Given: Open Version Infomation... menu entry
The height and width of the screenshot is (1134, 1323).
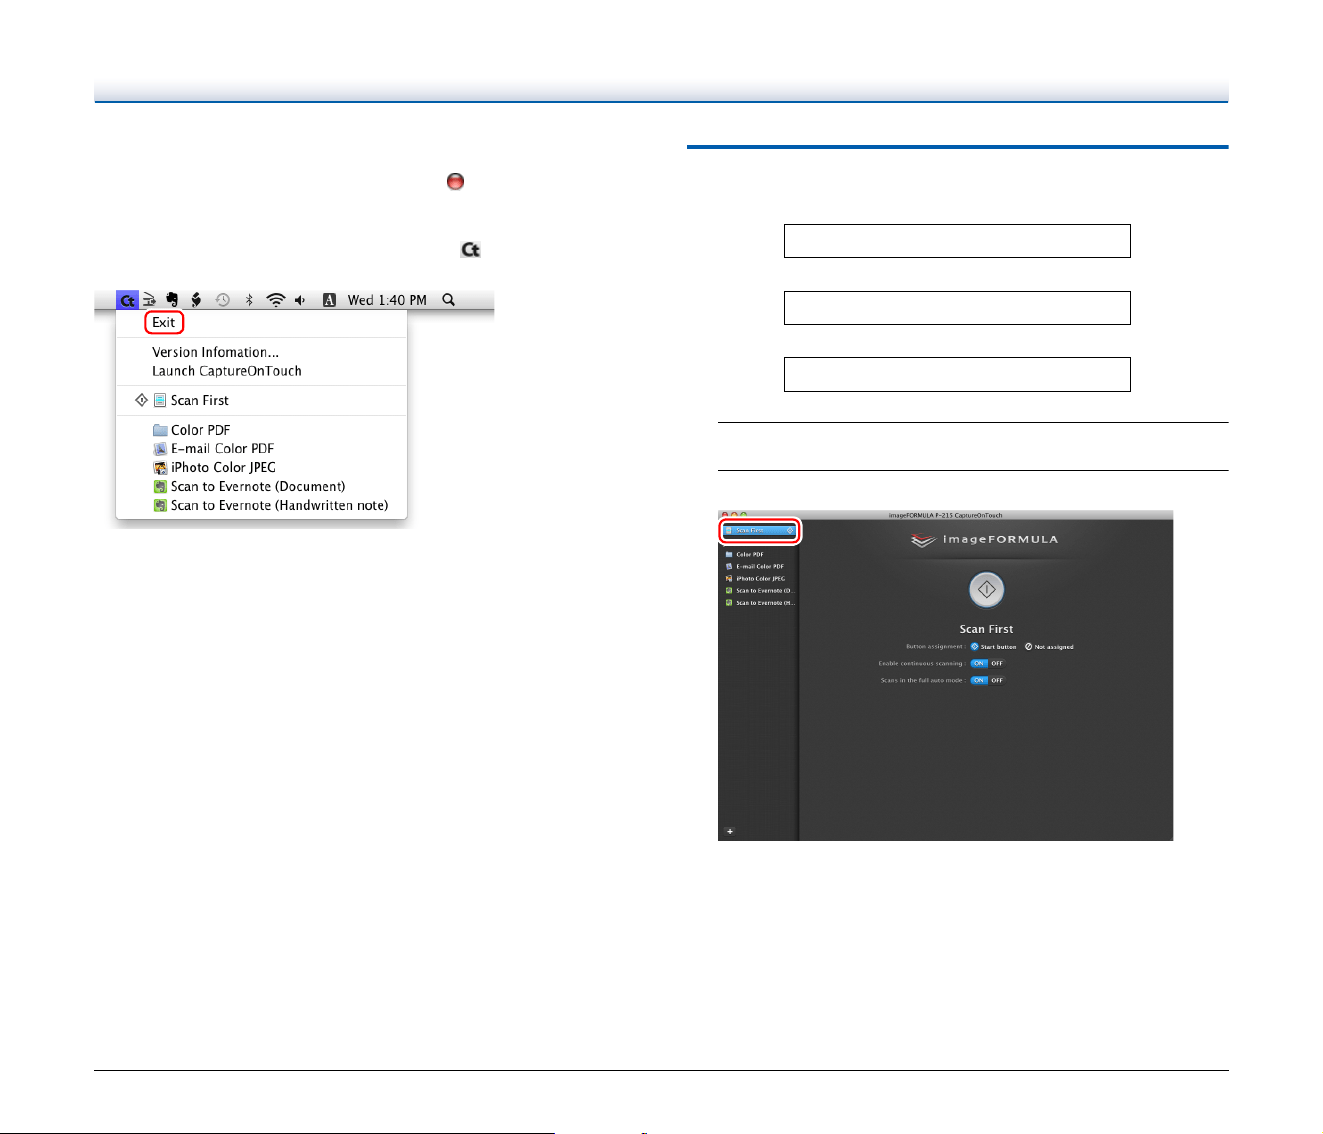Looking at the screenshot, I should [215, 352].
